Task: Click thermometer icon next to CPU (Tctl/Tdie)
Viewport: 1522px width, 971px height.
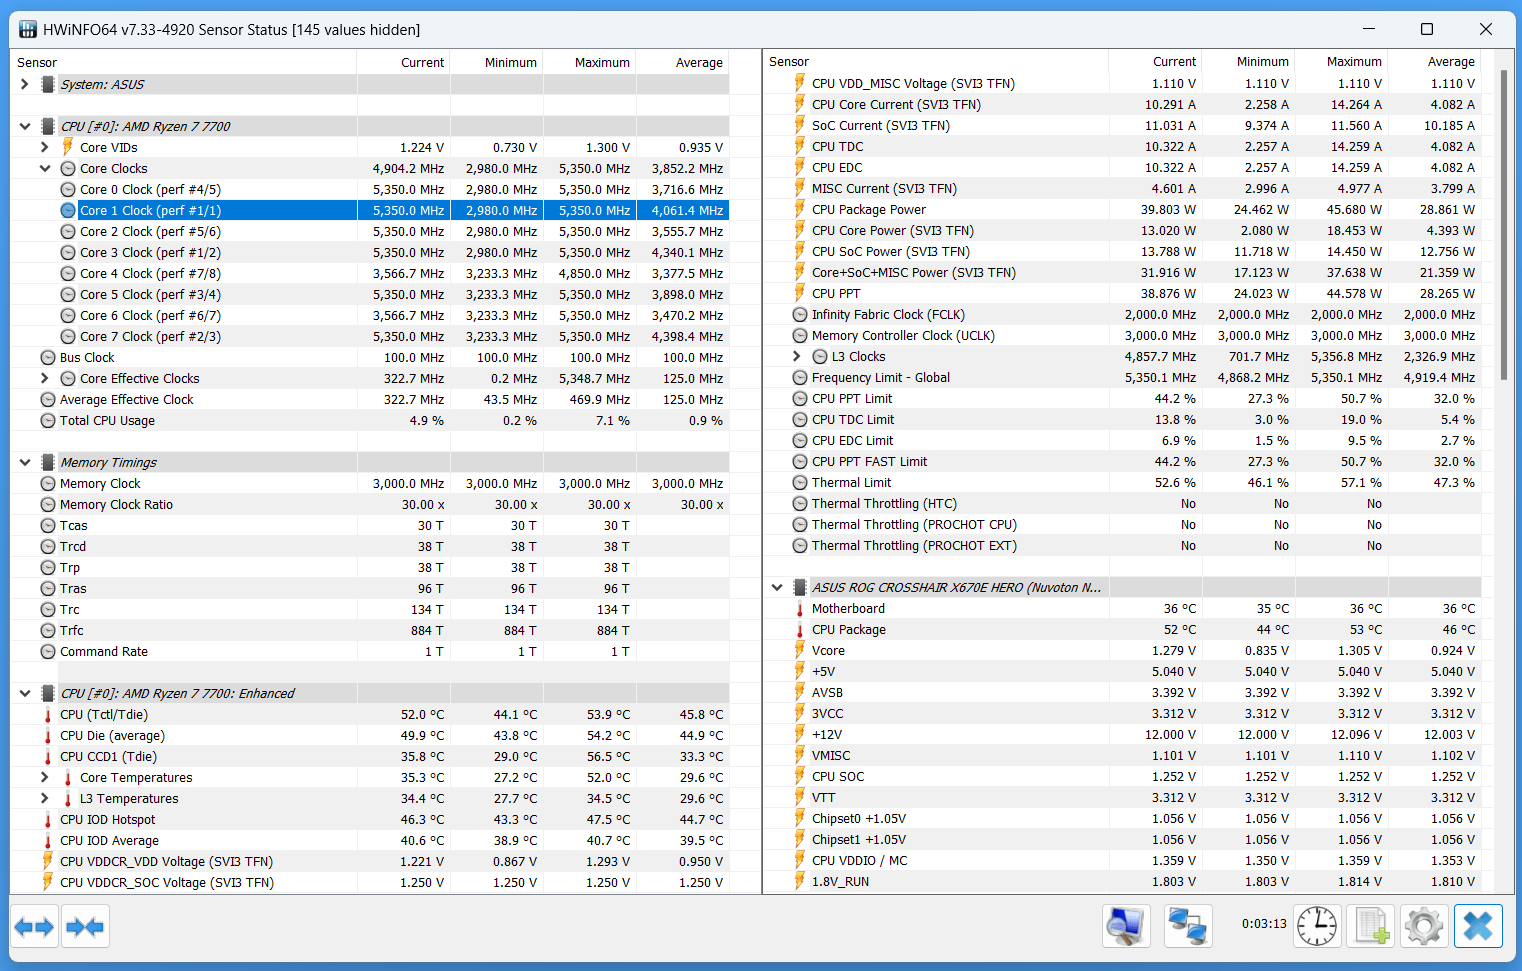Action: pyautogui.click(x=48, y=714)
